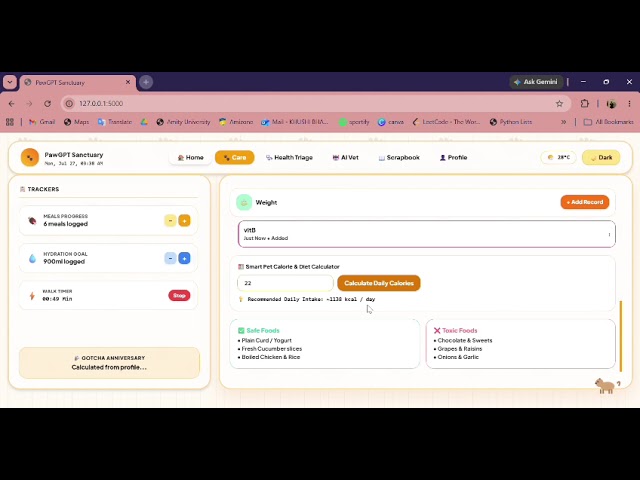Decrease hydration with minus button
Image resolution: width=640 pixels, height=480 pixels.
click(x=170, y=258)
